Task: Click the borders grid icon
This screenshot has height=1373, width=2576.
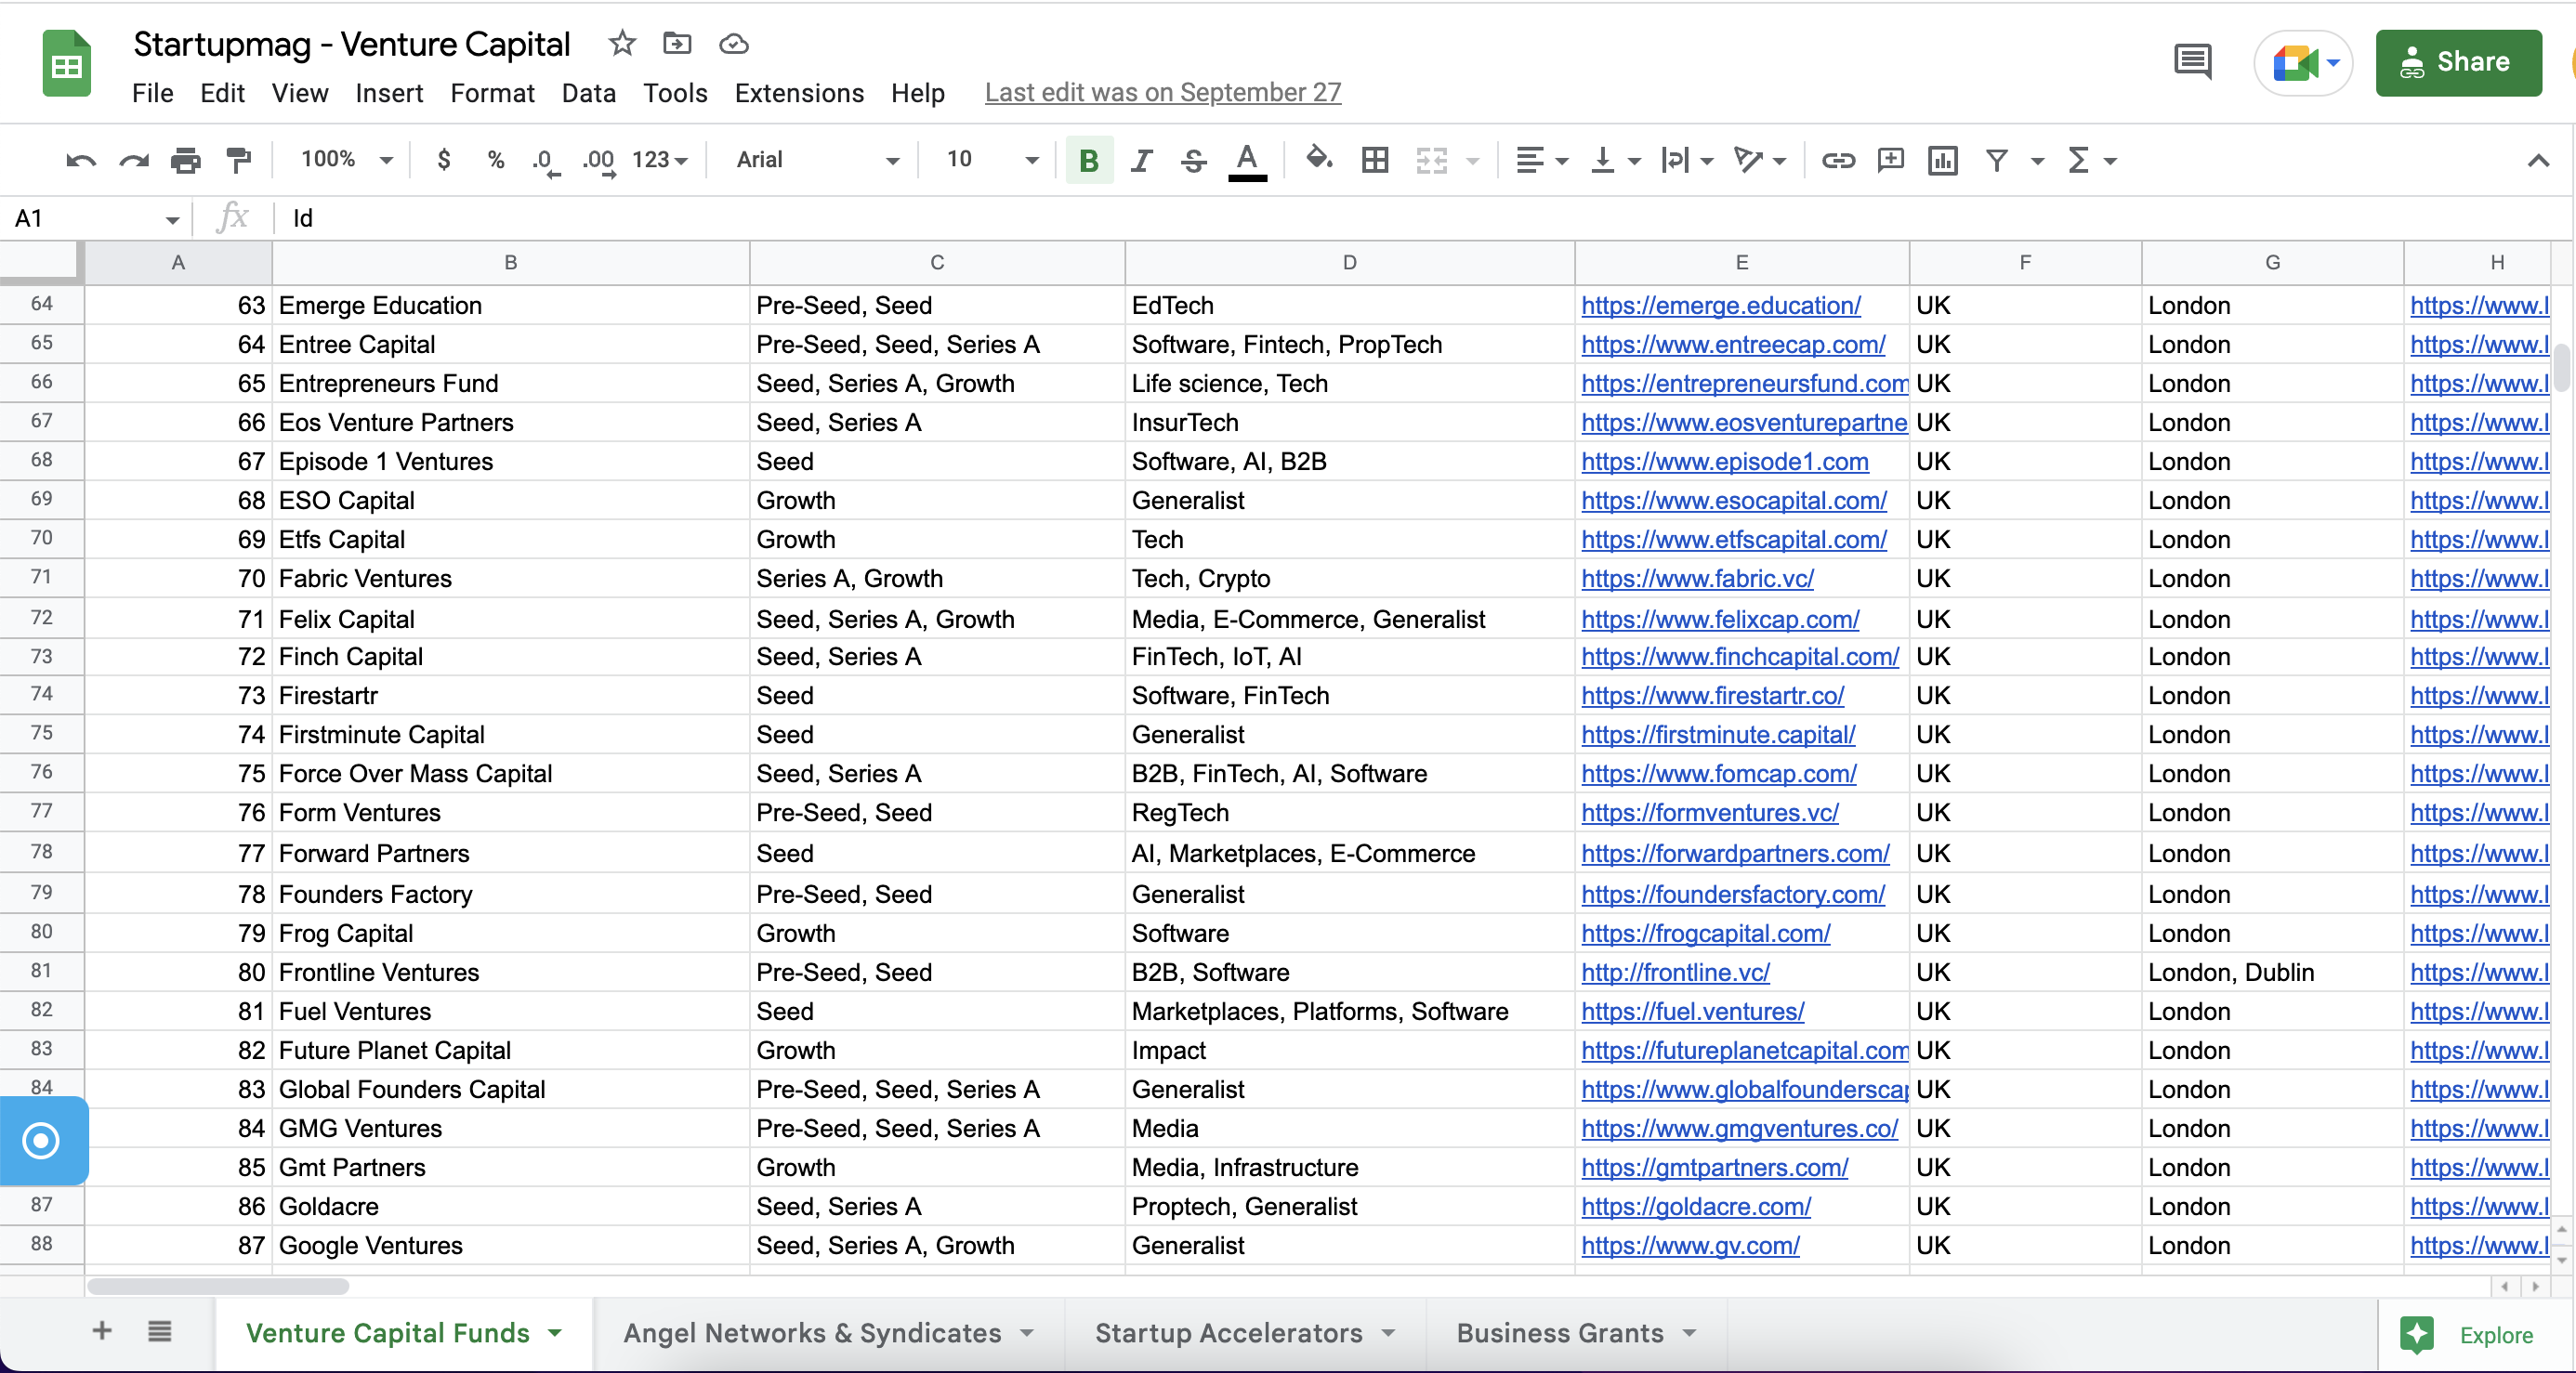Action: tap(1375, 160)
